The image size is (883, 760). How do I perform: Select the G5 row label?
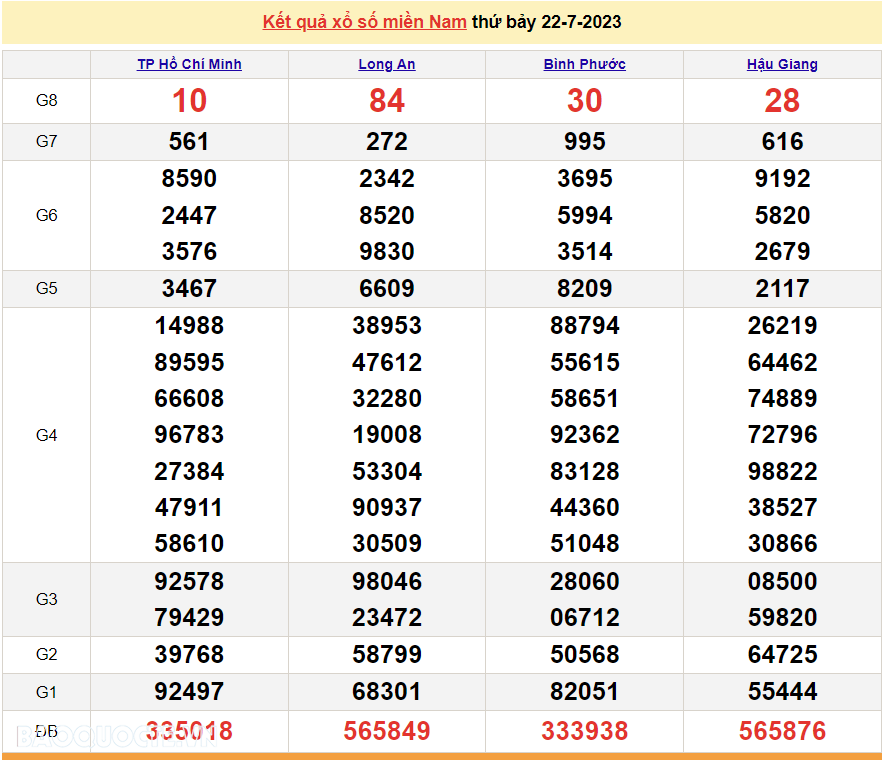[x=46, y=288]
